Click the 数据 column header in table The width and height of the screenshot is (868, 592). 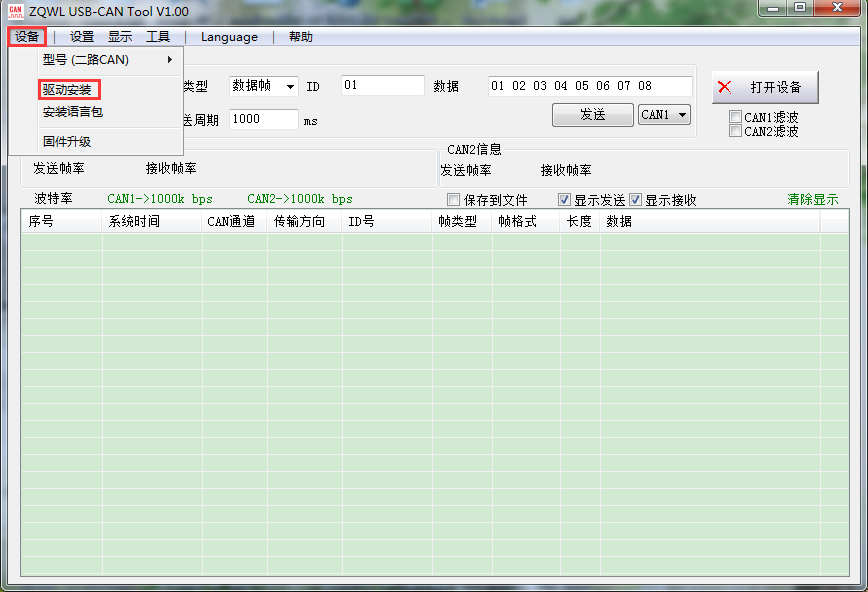pyautogui.click(x=710, y=222)
